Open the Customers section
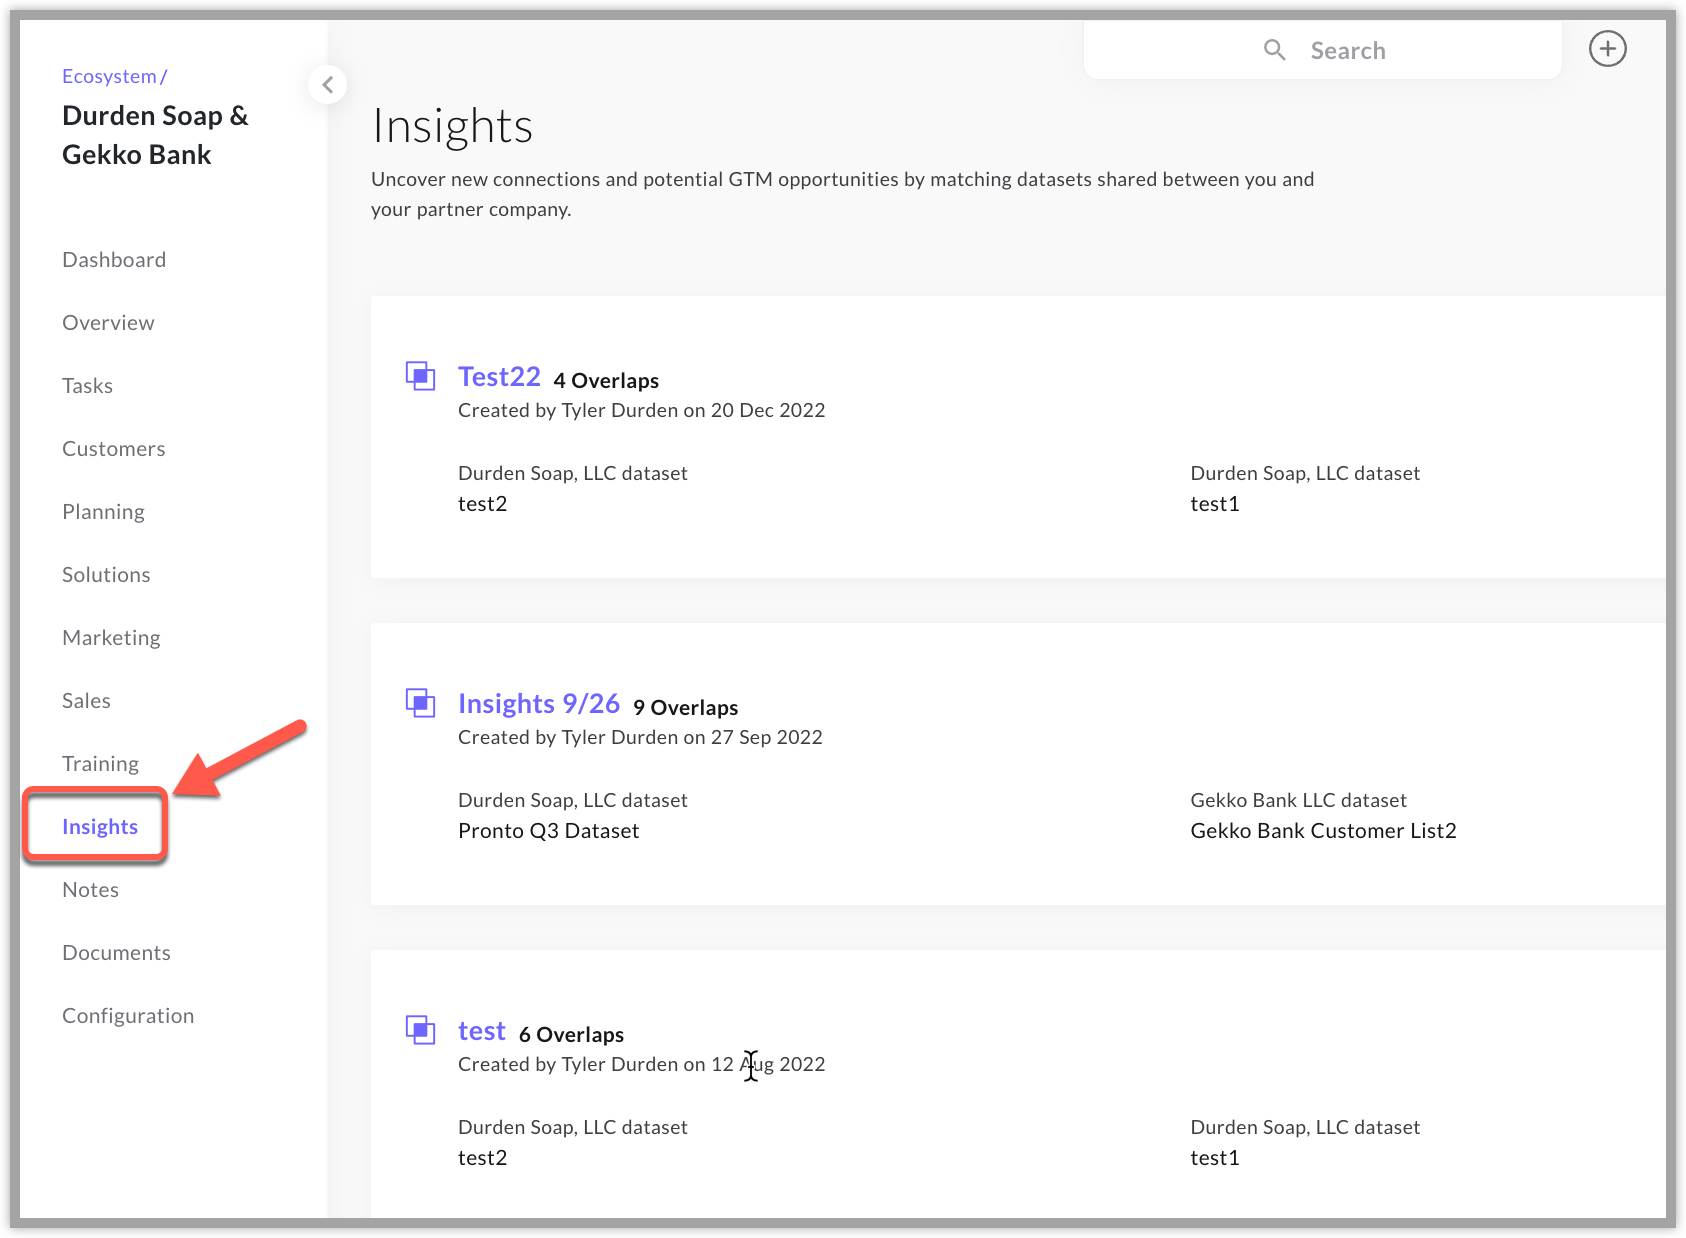 [113, 448]
